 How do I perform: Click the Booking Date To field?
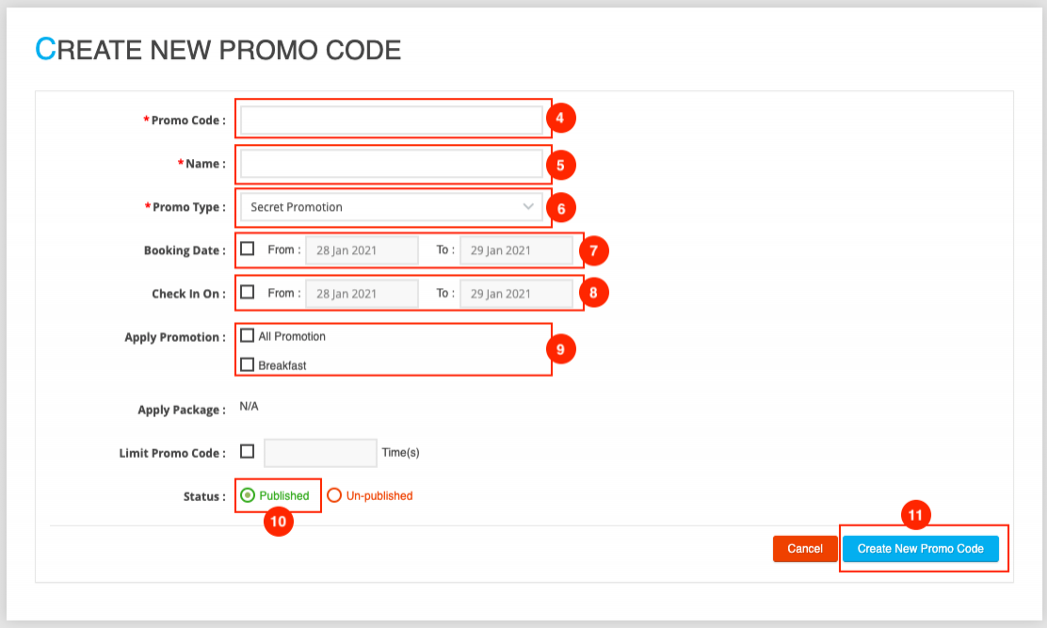[516, 250]
